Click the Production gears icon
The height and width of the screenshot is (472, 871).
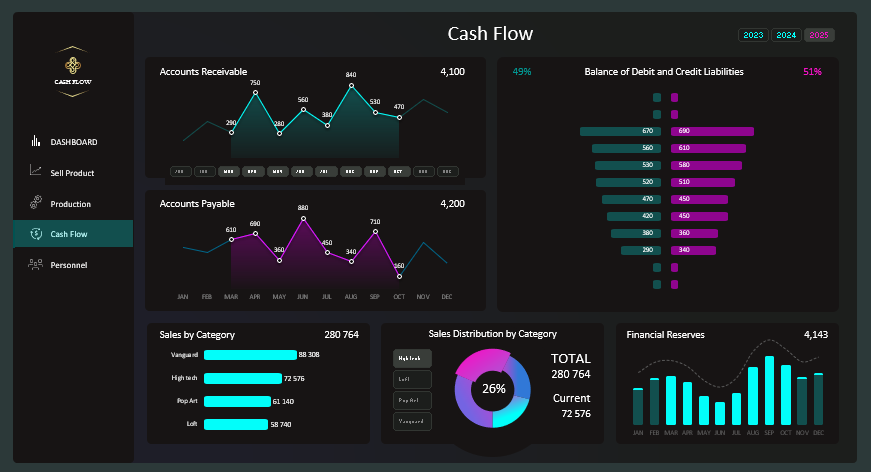click(x=36, y=203)
